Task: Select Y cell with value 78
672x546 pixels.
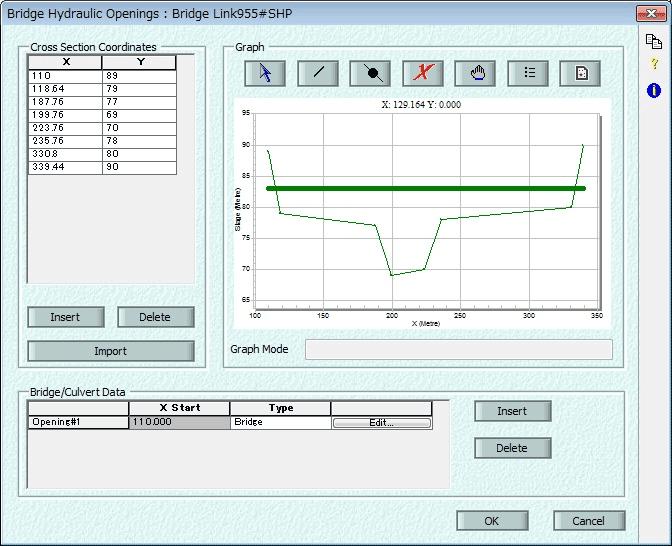Action: coord(139,141)
